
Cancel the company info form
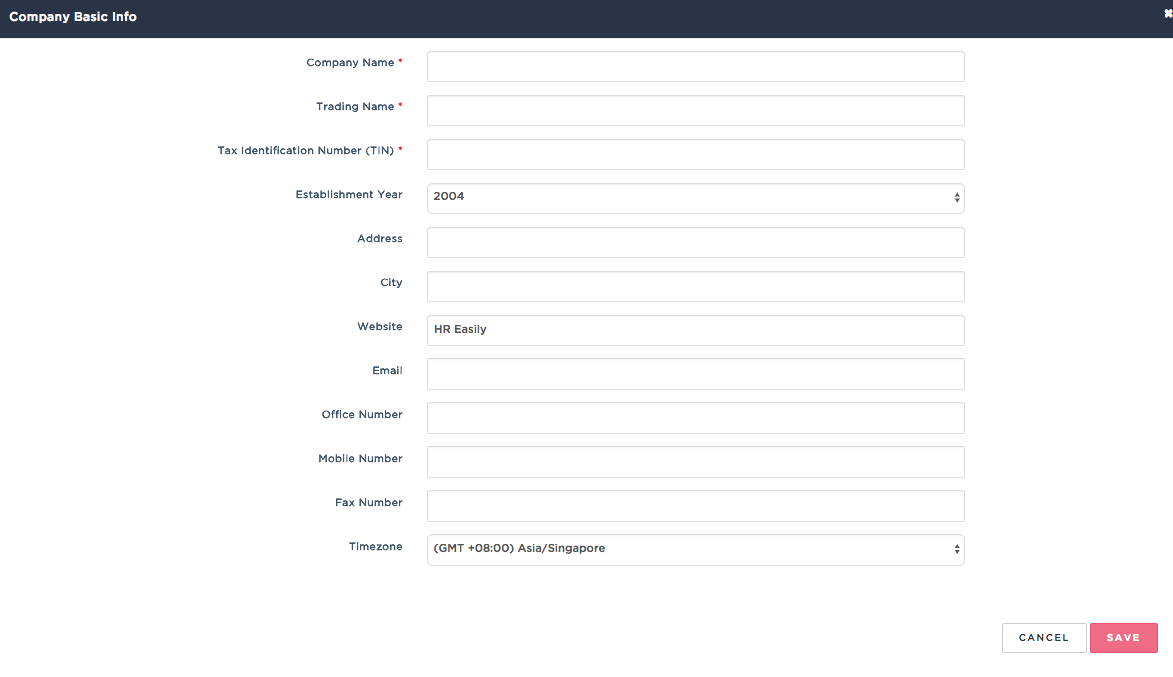click(1044, 638)
